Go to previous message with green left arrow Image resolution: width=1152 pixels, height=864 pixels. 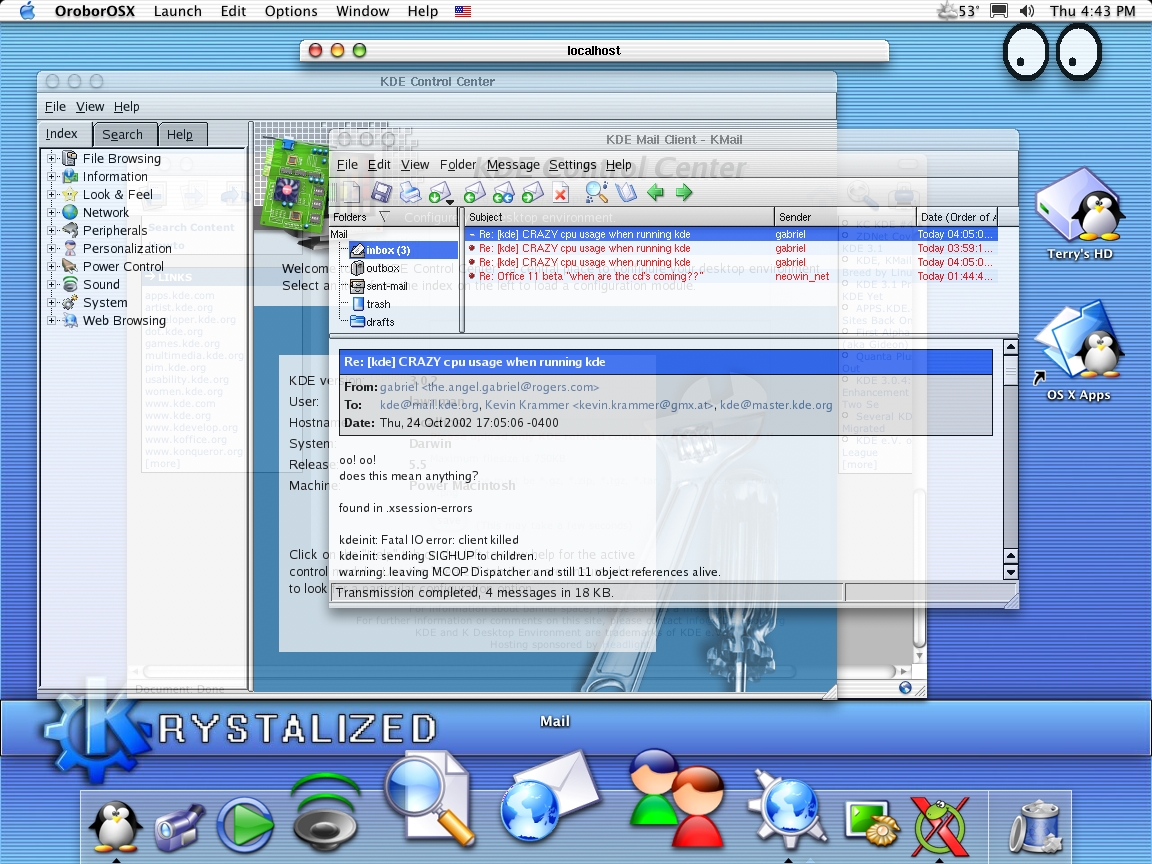point(655,192)
